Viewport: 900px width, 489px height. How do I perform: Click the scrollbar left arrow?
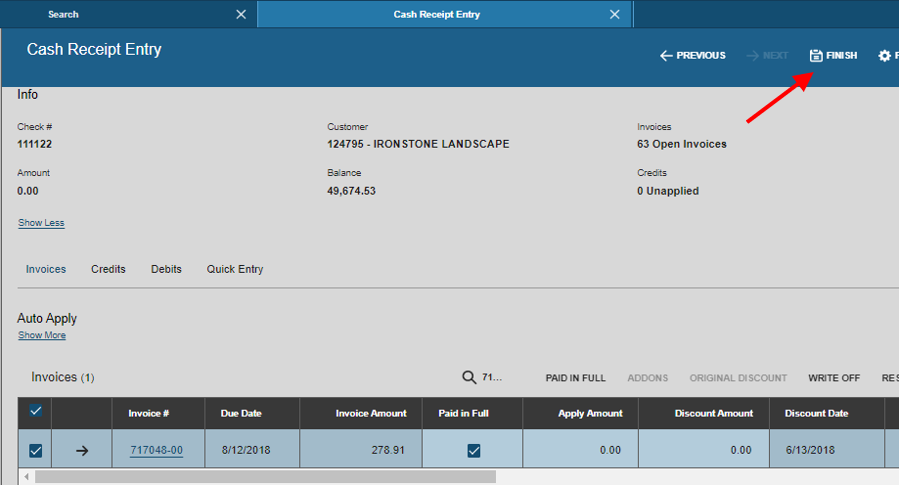pos(26,477)
